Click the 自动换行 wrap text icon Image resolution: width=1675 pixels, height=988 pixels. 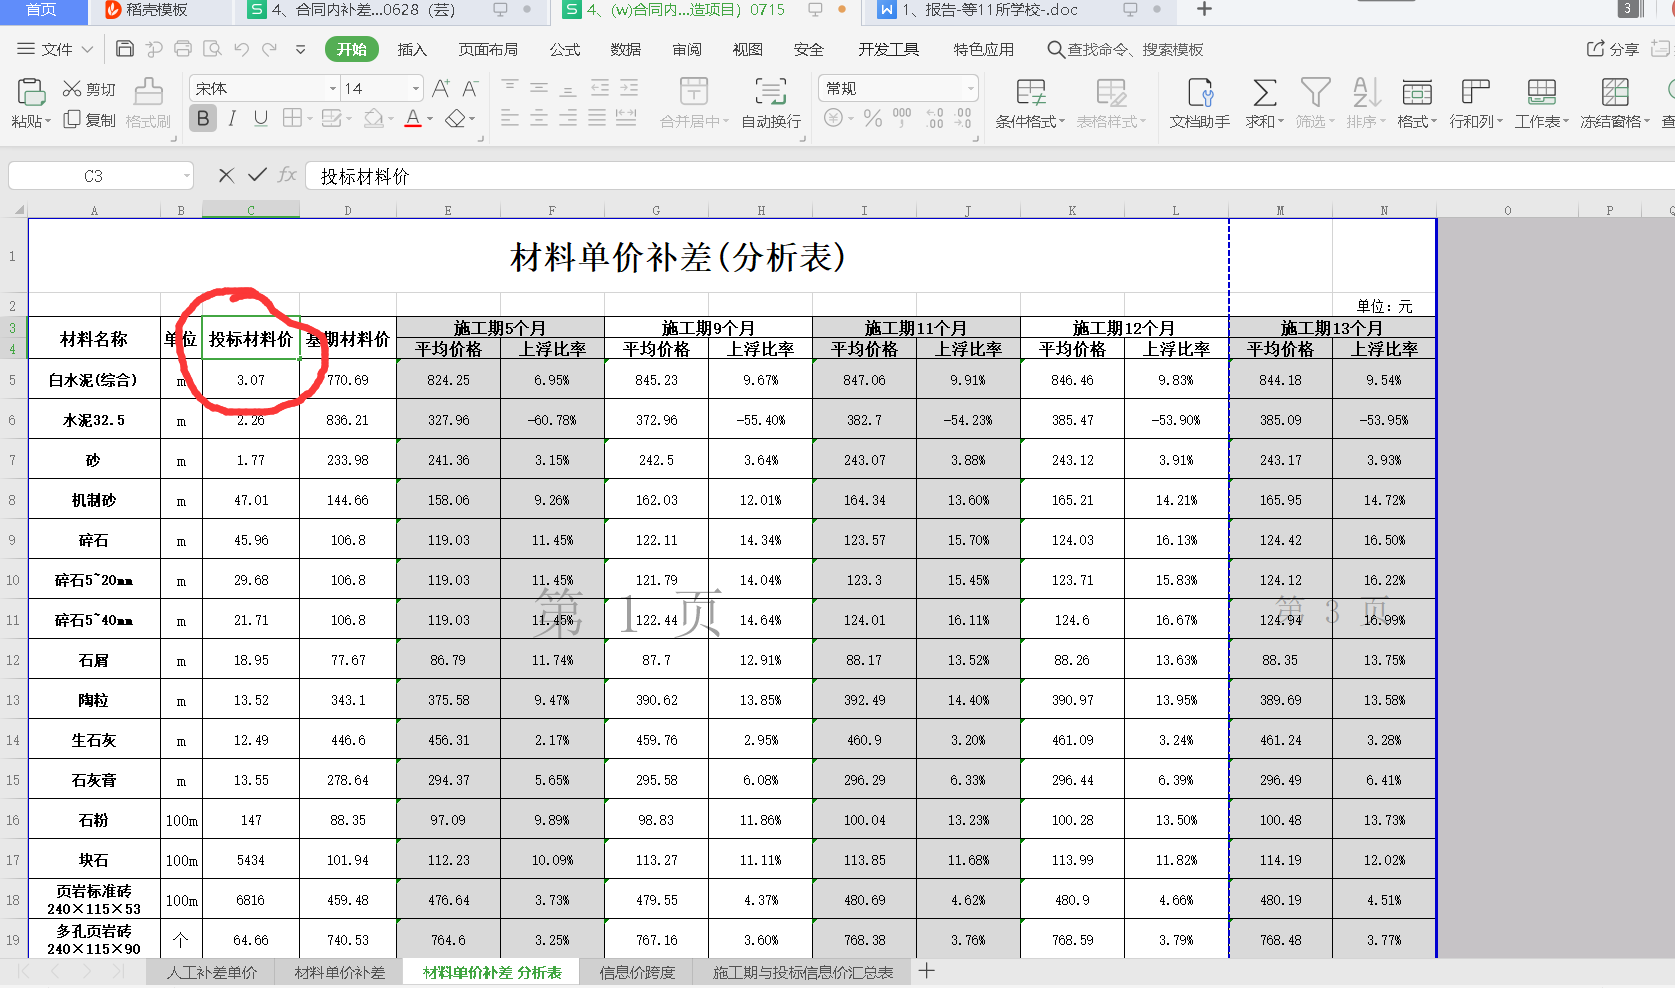click(771, 92)
